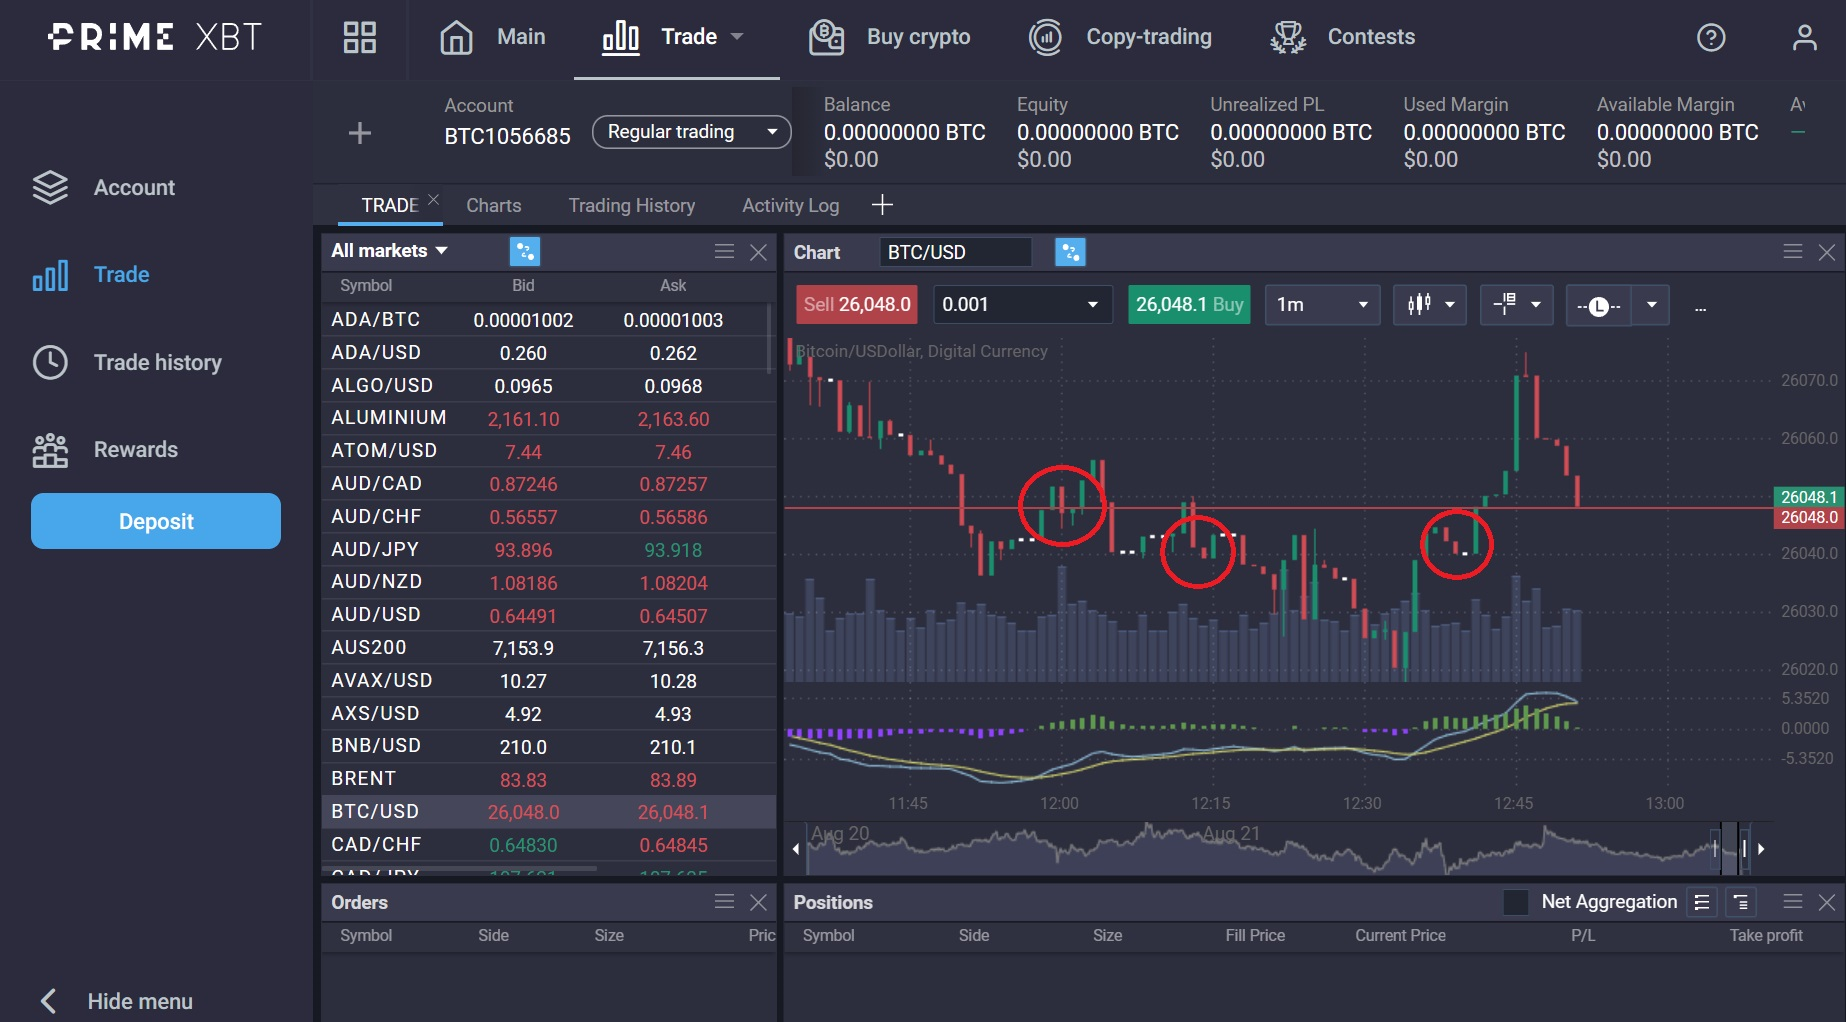Open Trade history from sidebar
Viewport: 1846px width, 1022px height.
click(x=126, y=362)
